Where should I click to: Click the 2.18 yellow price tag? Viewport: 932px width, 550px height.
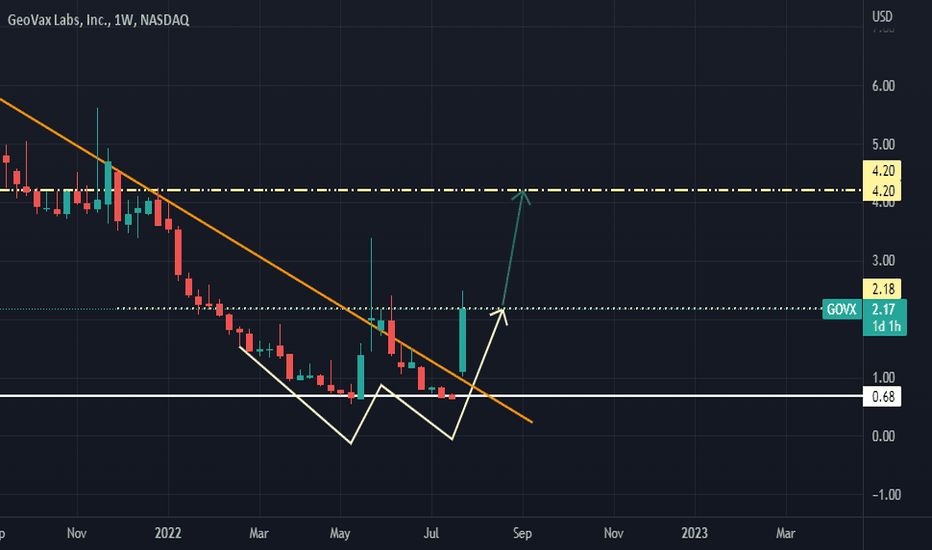tap(882, 289)
